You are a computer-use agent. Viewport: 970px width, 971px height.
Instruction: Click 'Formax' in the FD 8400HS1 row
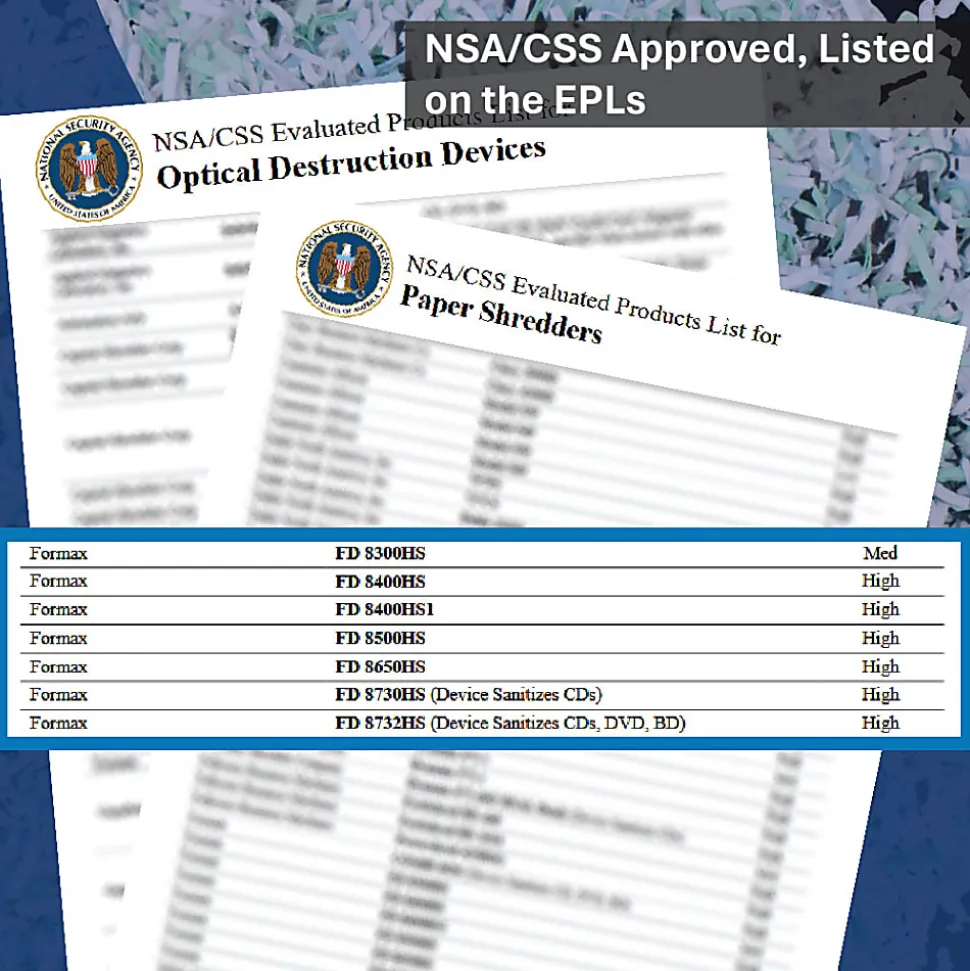pyautogui.click(x=58, y=609)
